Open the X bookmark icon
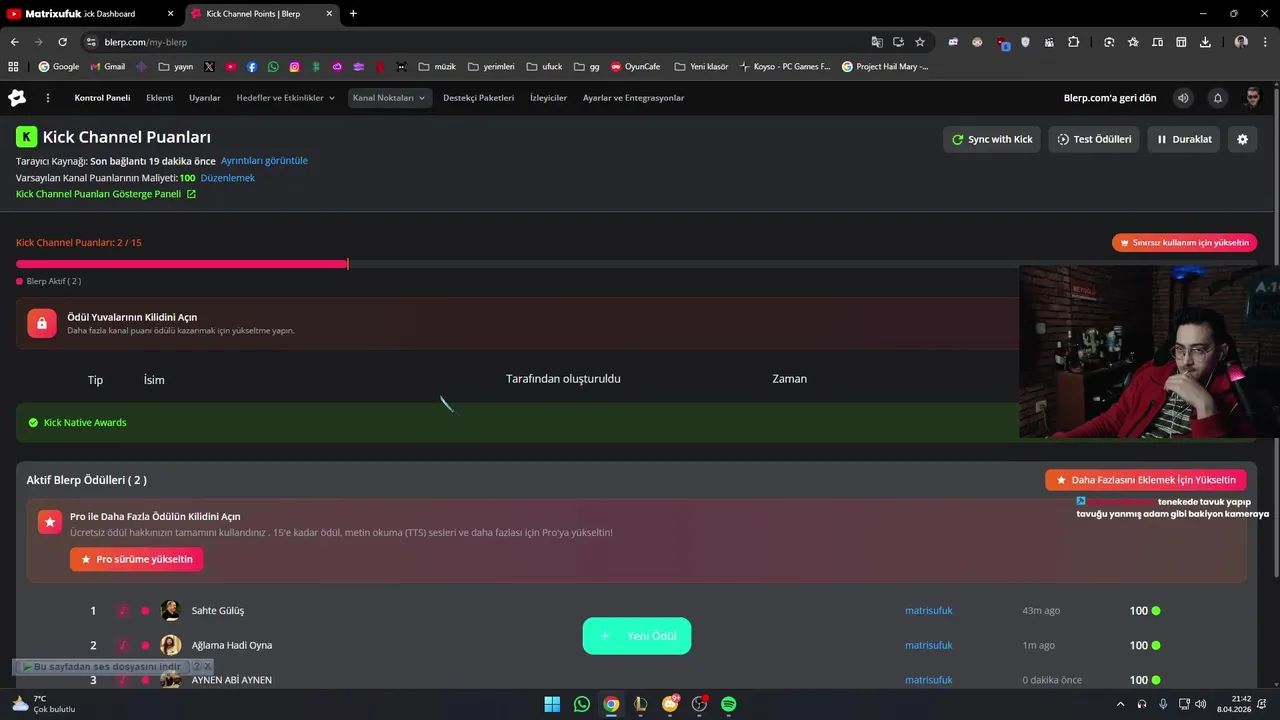 tap(209, 67)
